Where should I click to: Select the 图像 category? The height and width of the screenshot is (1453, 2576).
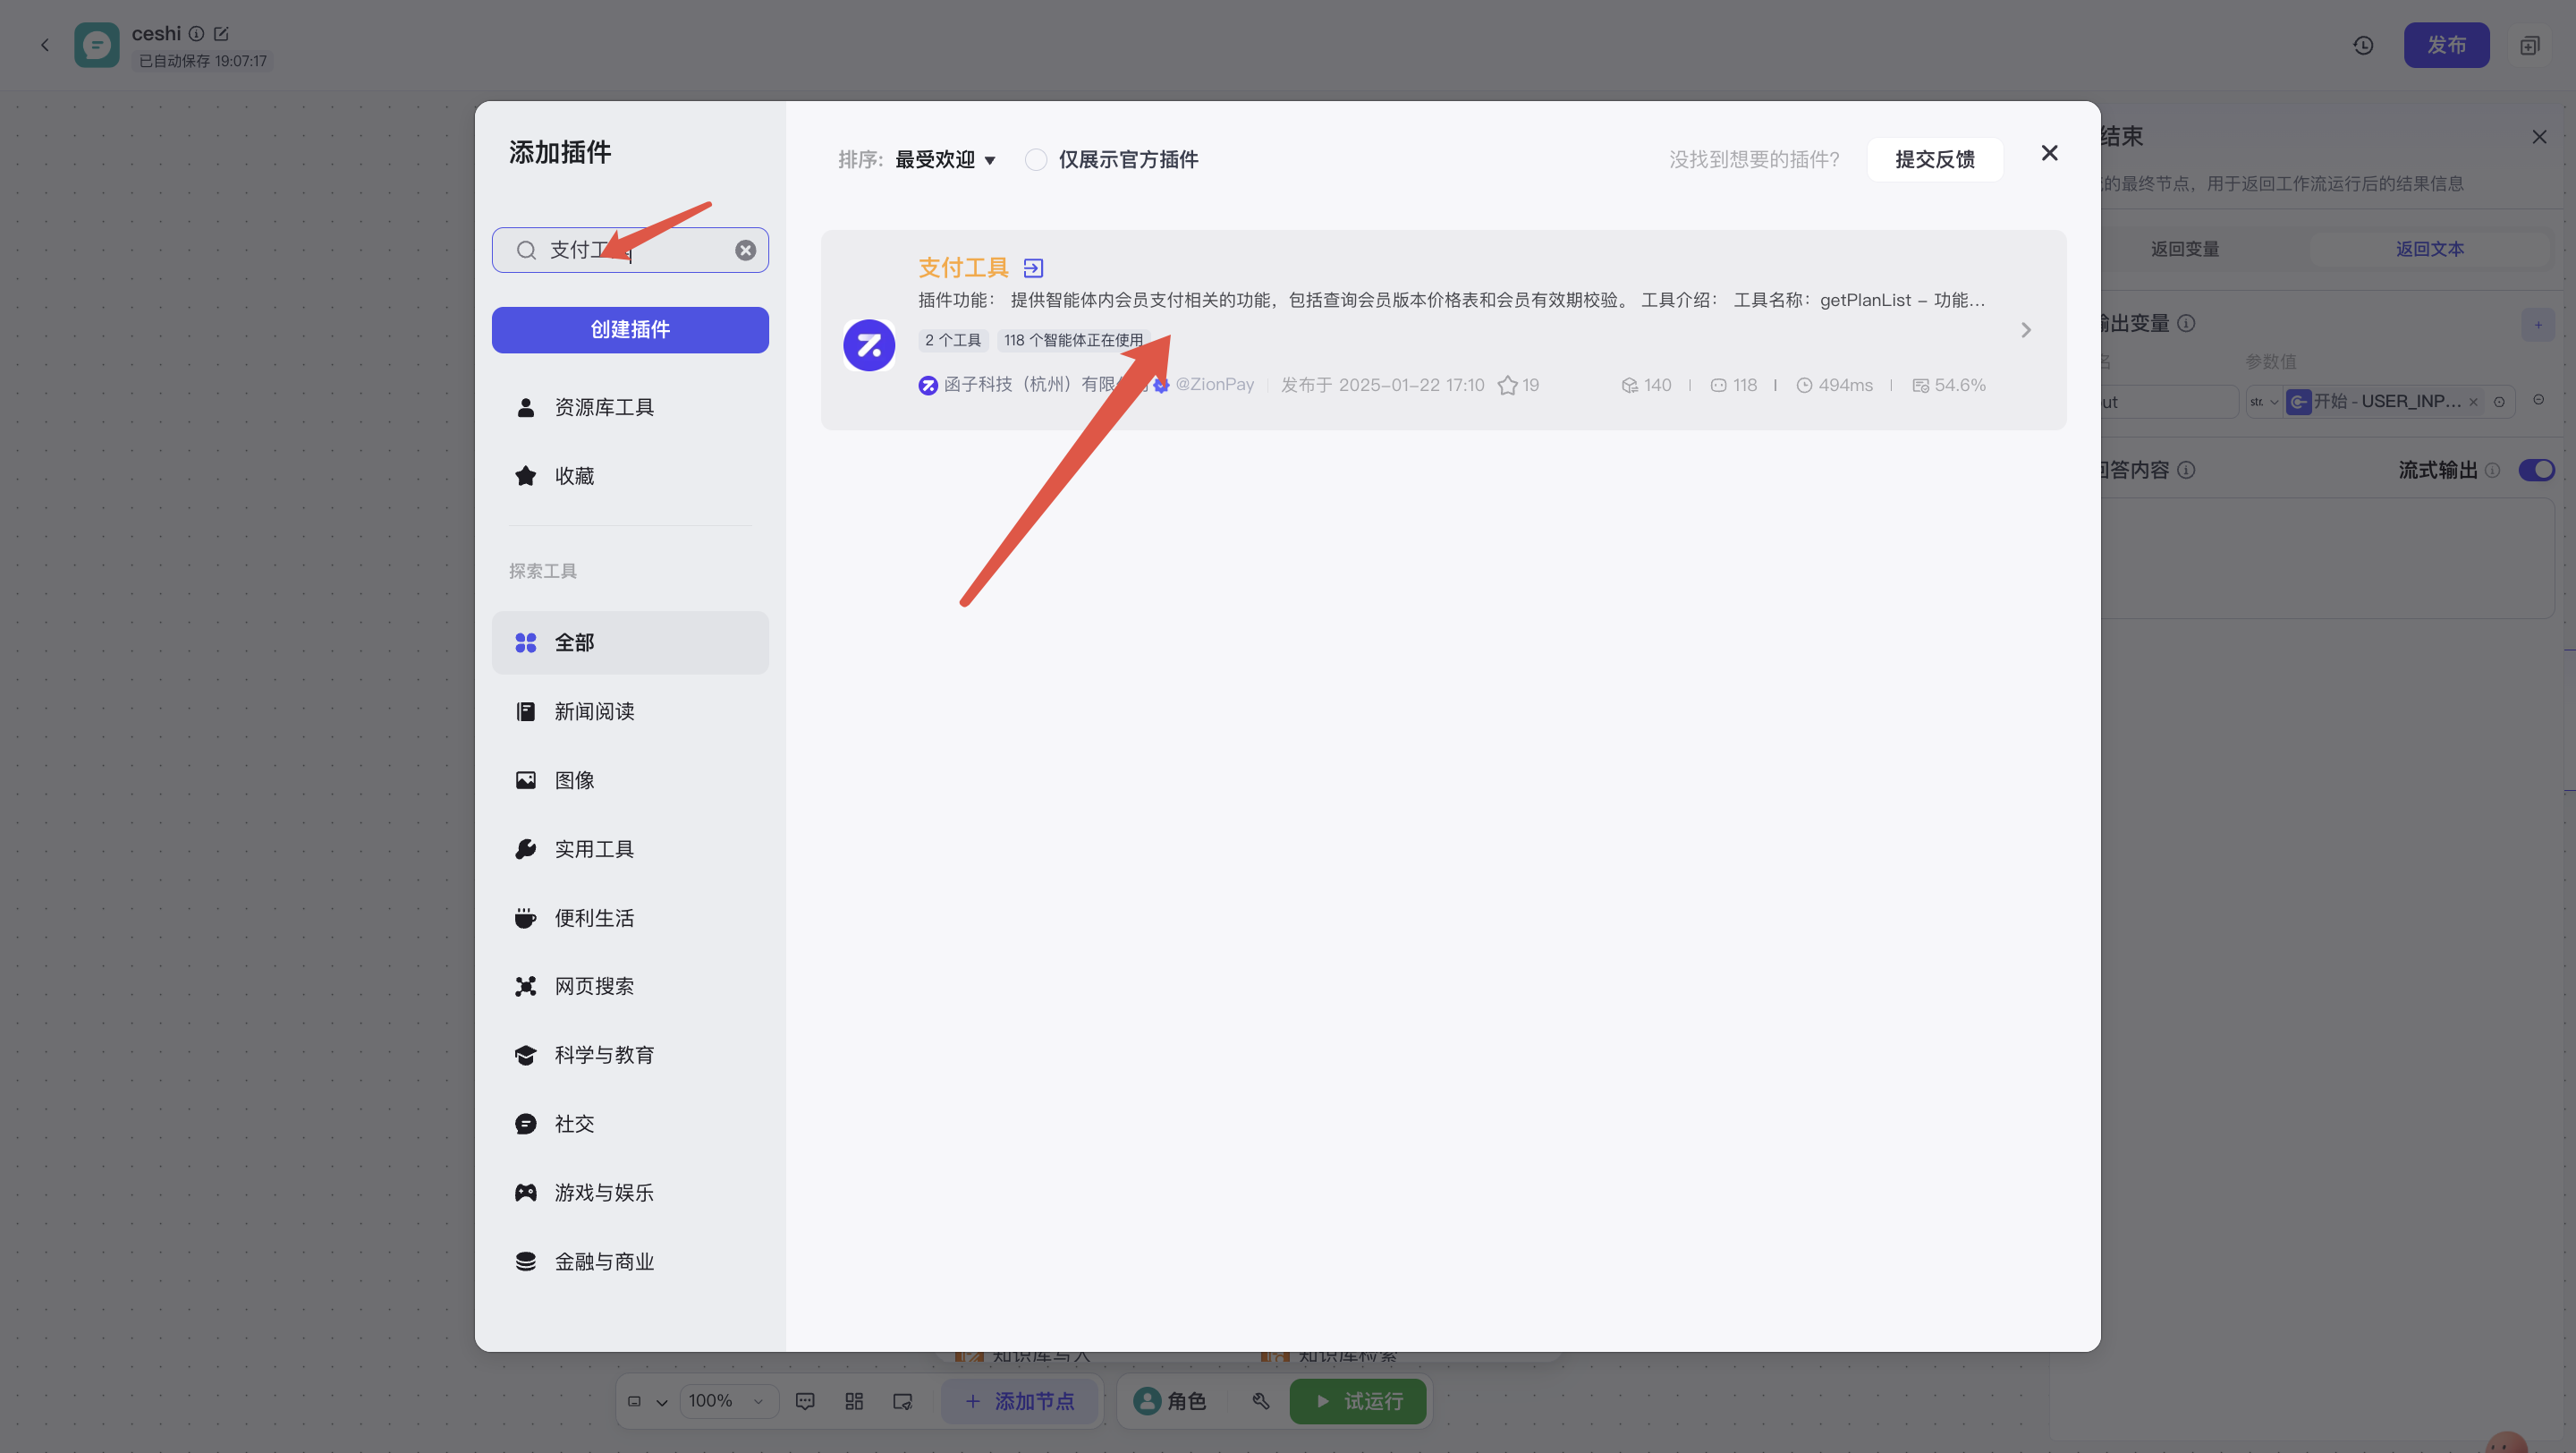click(630, 780)
